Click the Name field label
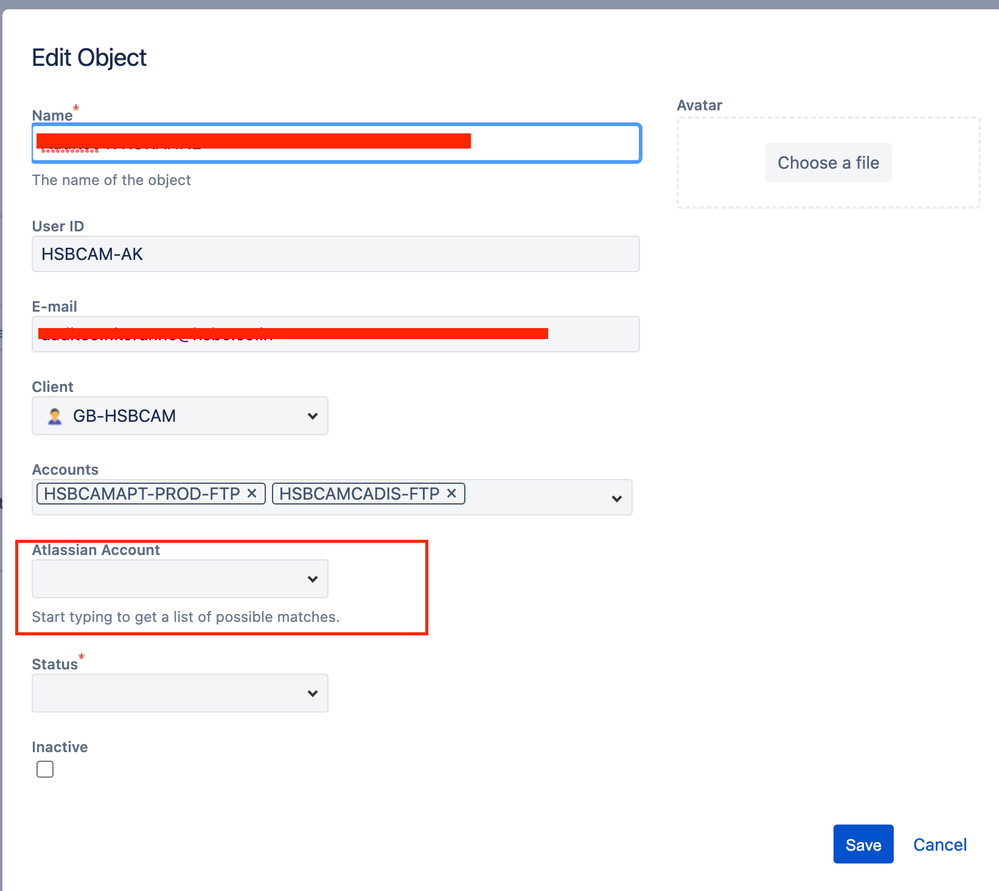This screenshot has height=891, width=999. point(52,115)
